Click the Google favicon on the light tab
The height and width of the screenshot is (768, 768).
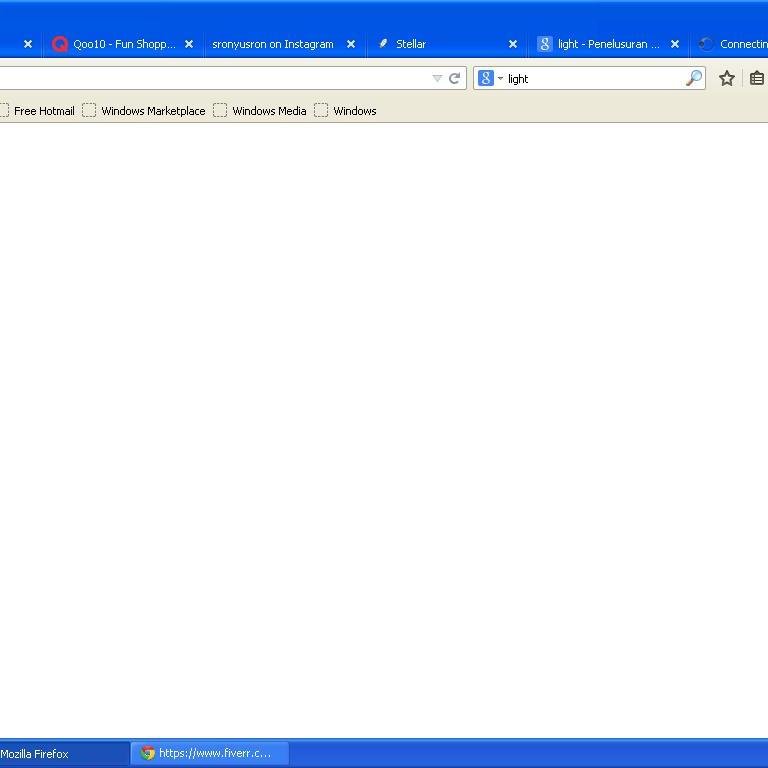pos(545,44)
